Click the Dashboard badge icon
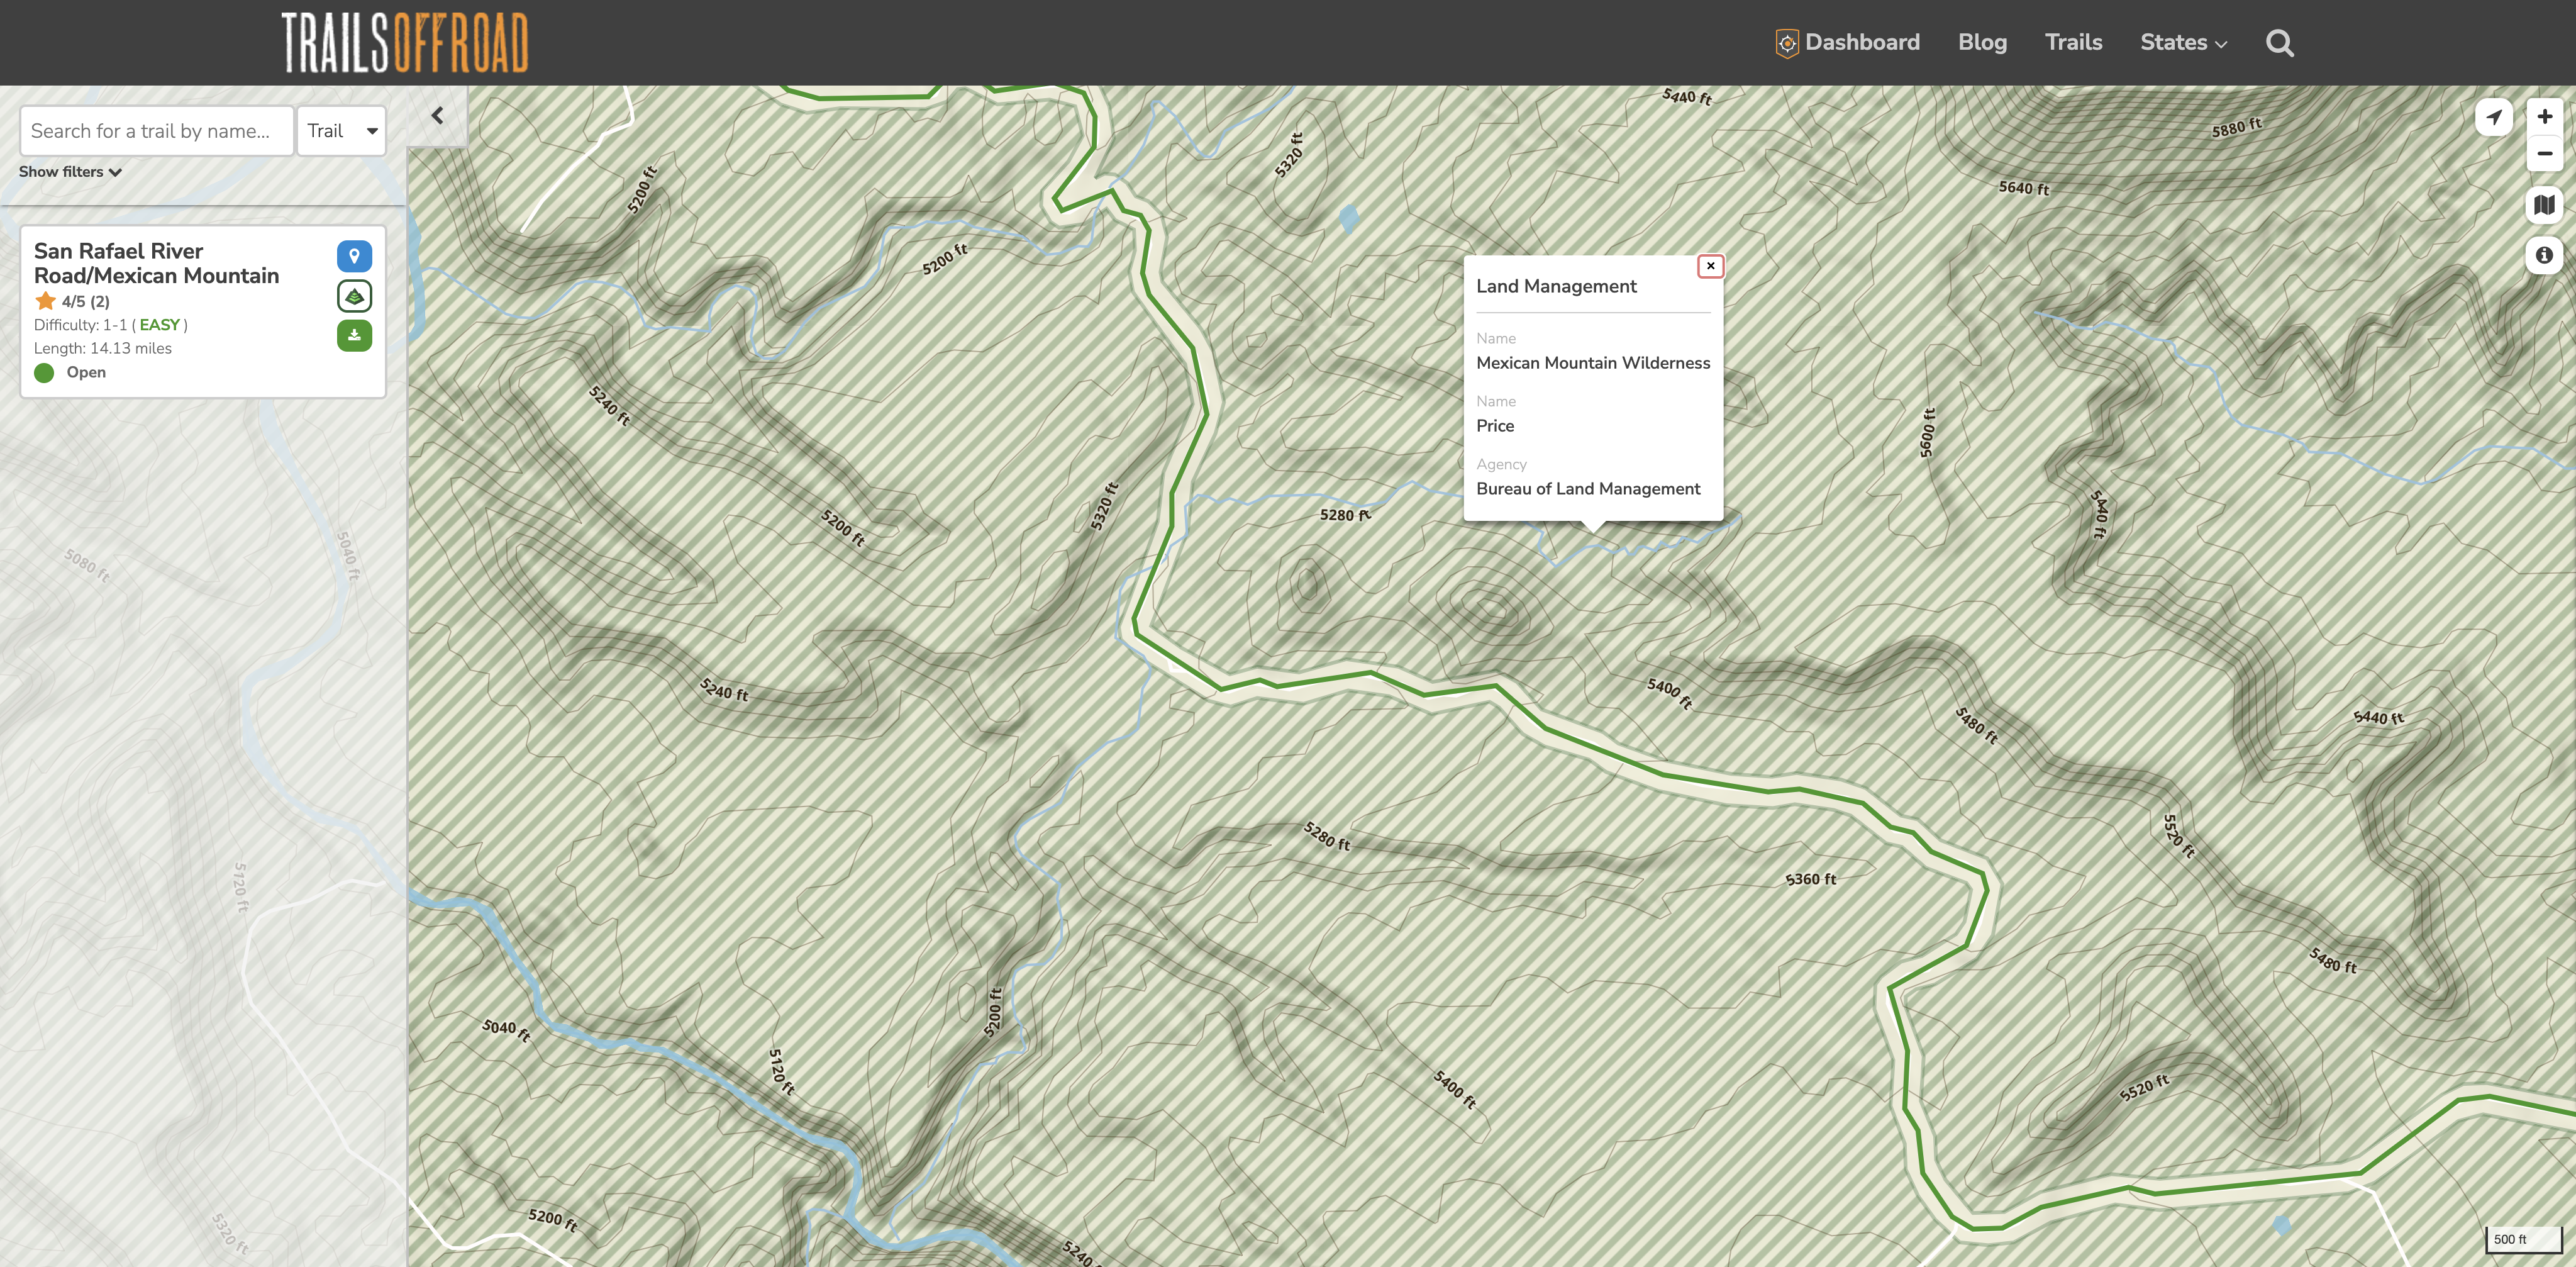Image resolution: width=2576 pixels, height=1267 pixels. point(1786,43)
